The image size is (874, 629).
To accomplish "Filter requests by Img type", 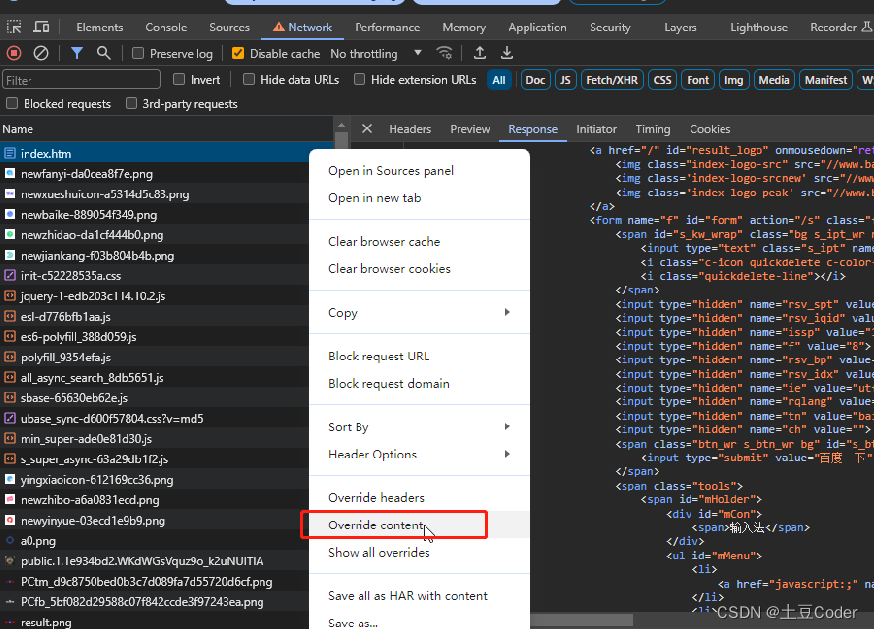I will (733, 80).
